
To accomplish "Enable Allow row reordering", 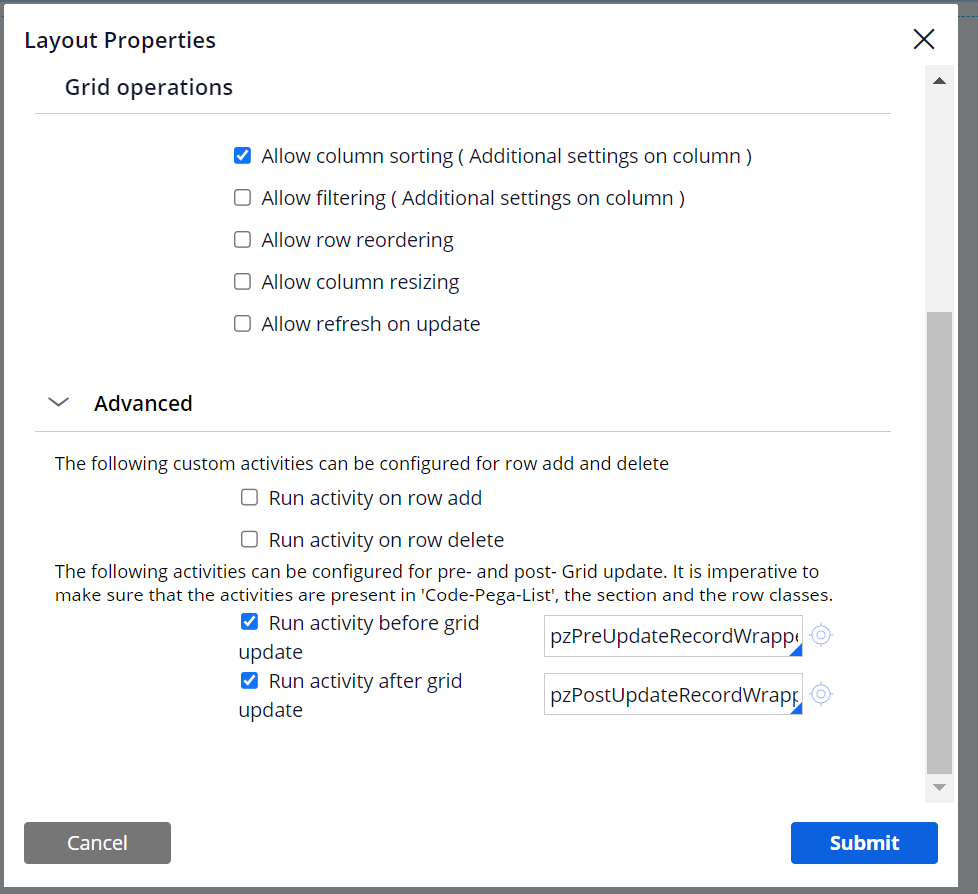I will 242,239.
